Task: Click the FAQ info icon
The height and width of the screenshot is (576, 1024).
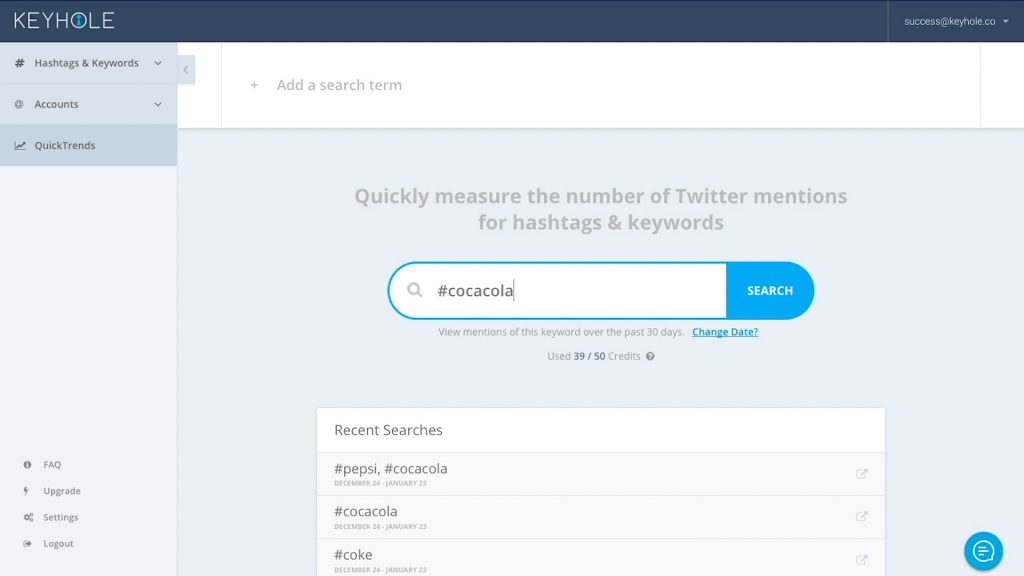Action: pos(27,464)
